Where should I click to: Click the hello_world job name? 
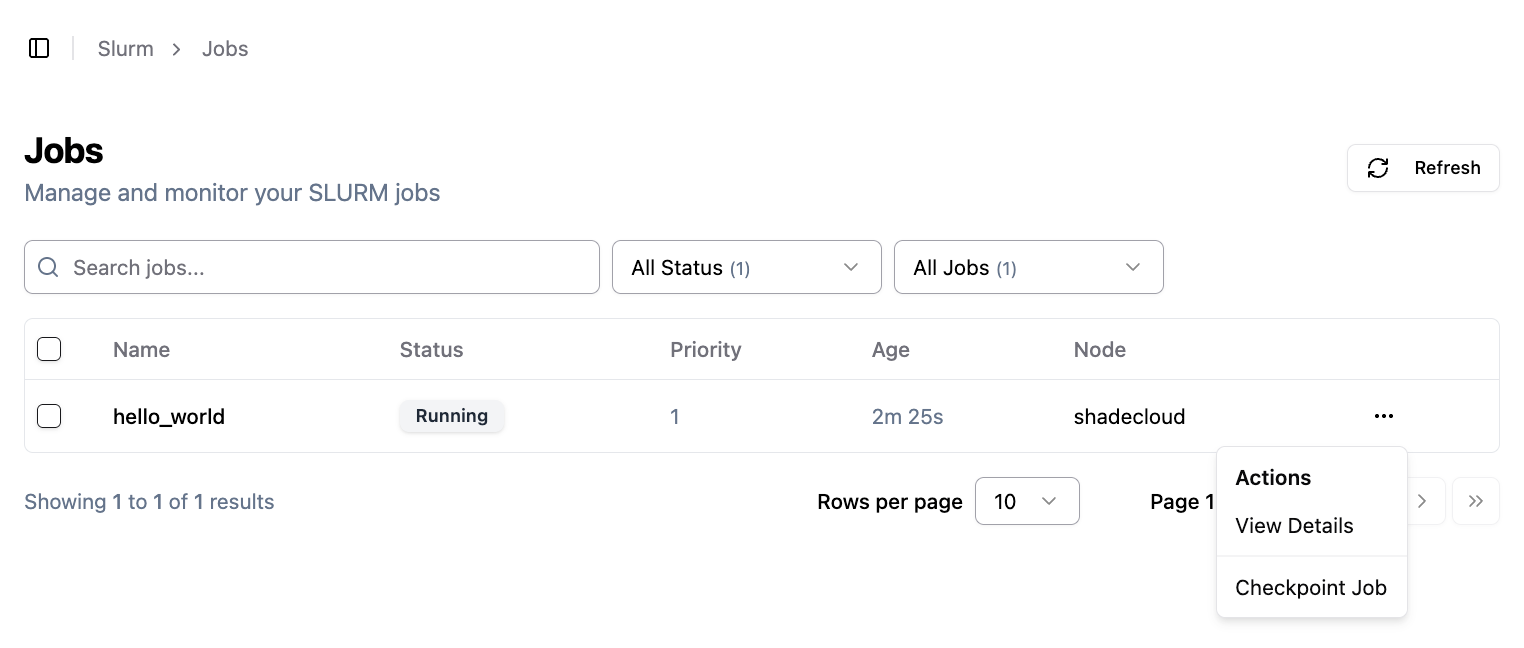click(x=169, y=417)
